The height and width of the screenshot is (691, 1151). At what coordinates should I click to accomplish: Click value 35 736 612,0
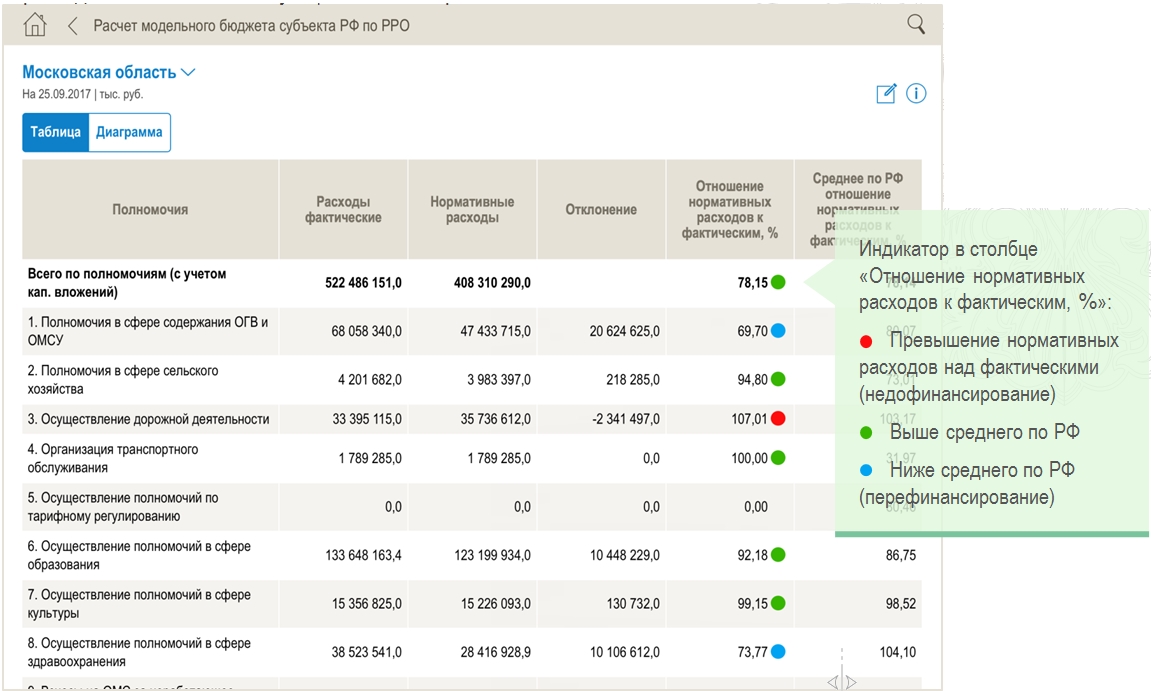pos(495,419)
